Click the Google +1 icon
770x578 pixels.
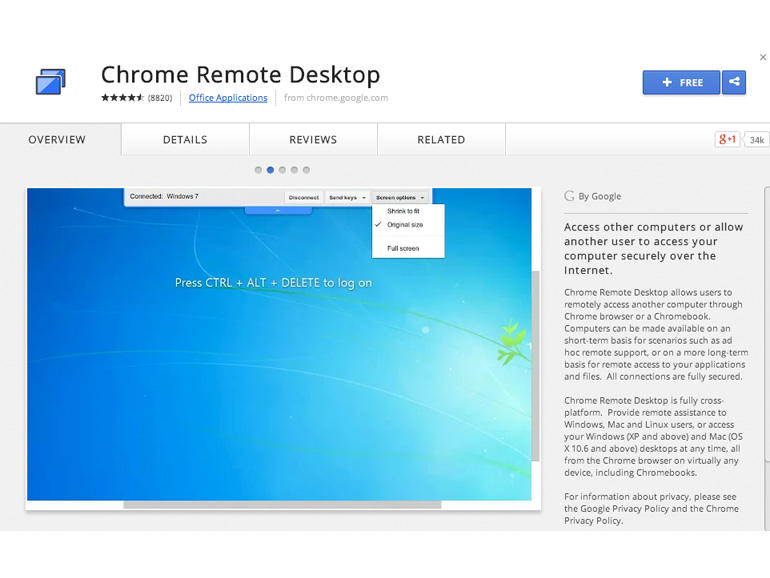[x=727, y=139]
